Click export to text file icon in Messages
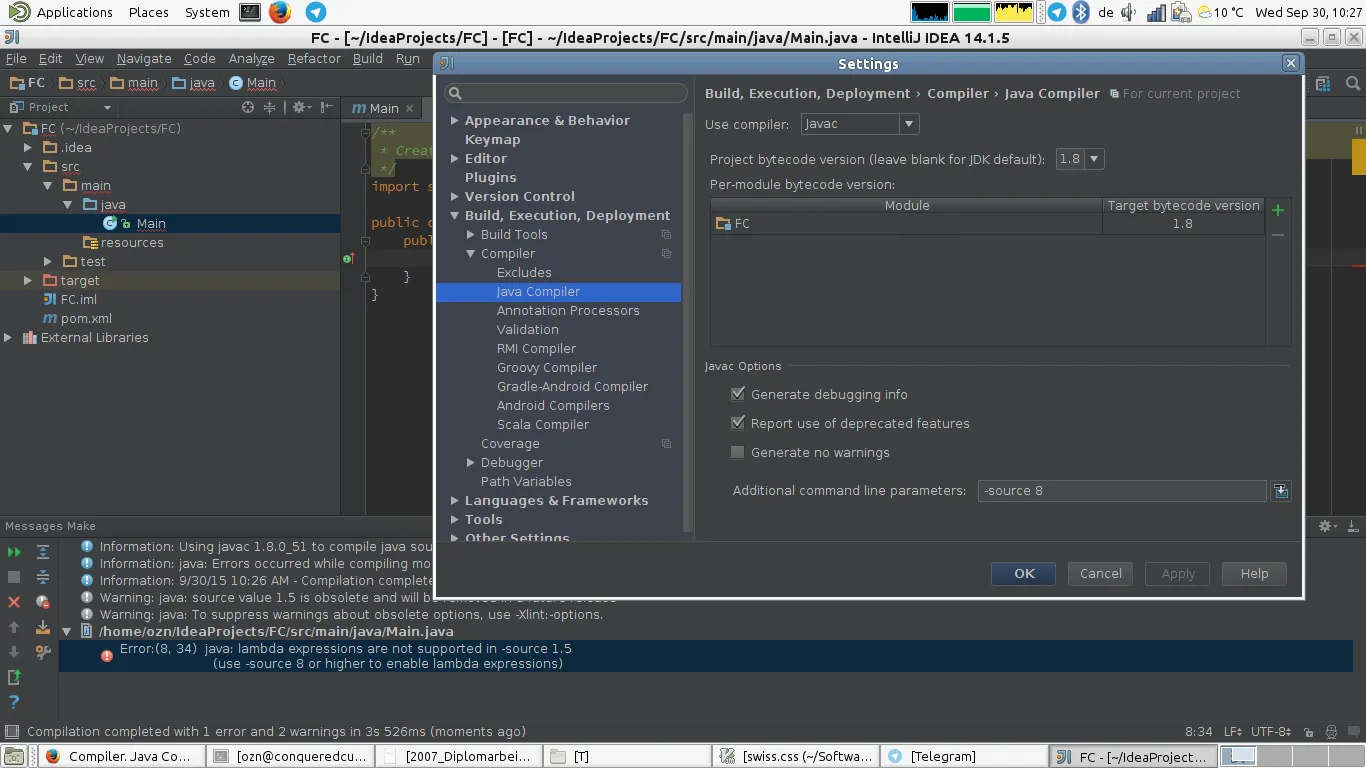 [14, 677]
